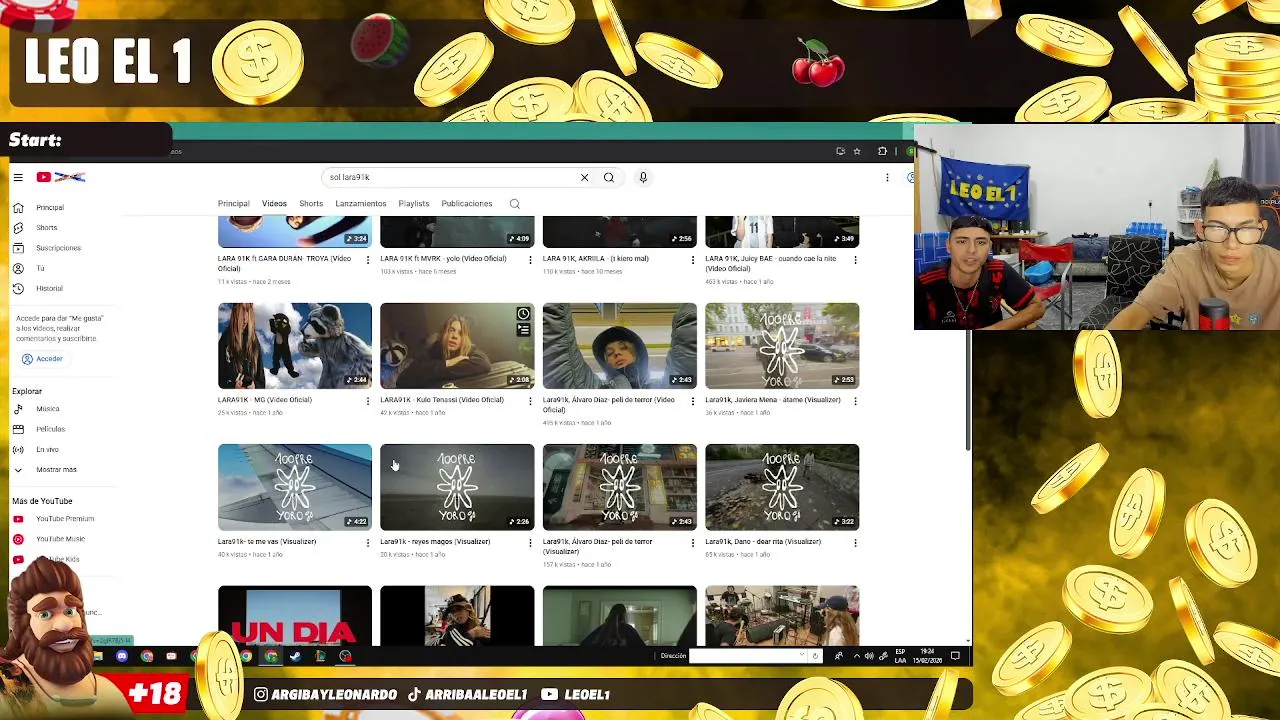This screenshot has width=1280, height=720.
Task: Play the UN DIA thumbnail
Action: click(x=295, y=616)
